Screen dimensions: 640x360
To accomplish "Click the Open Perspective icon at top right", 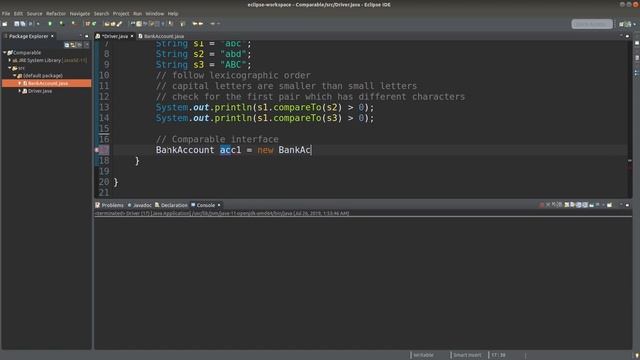I will click(621, 24).
